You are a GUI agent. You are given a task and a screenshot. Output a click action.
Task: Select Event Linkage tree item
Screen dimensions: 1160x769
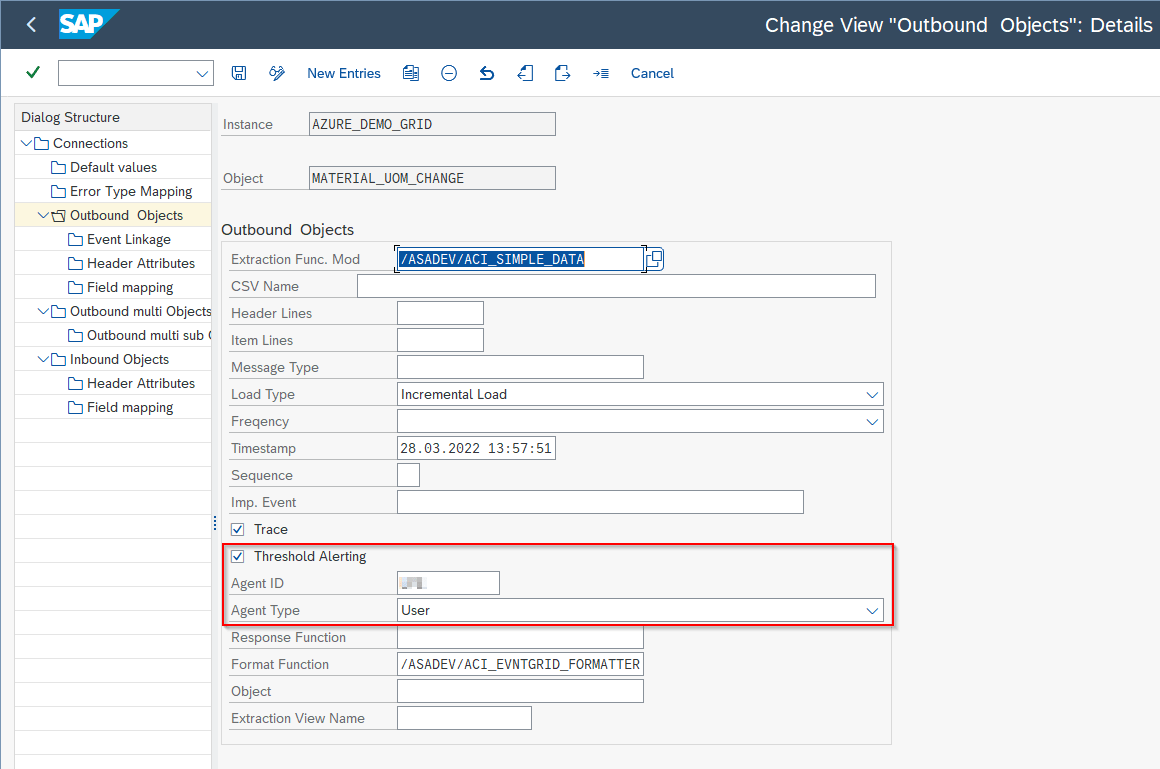(129, 239)
